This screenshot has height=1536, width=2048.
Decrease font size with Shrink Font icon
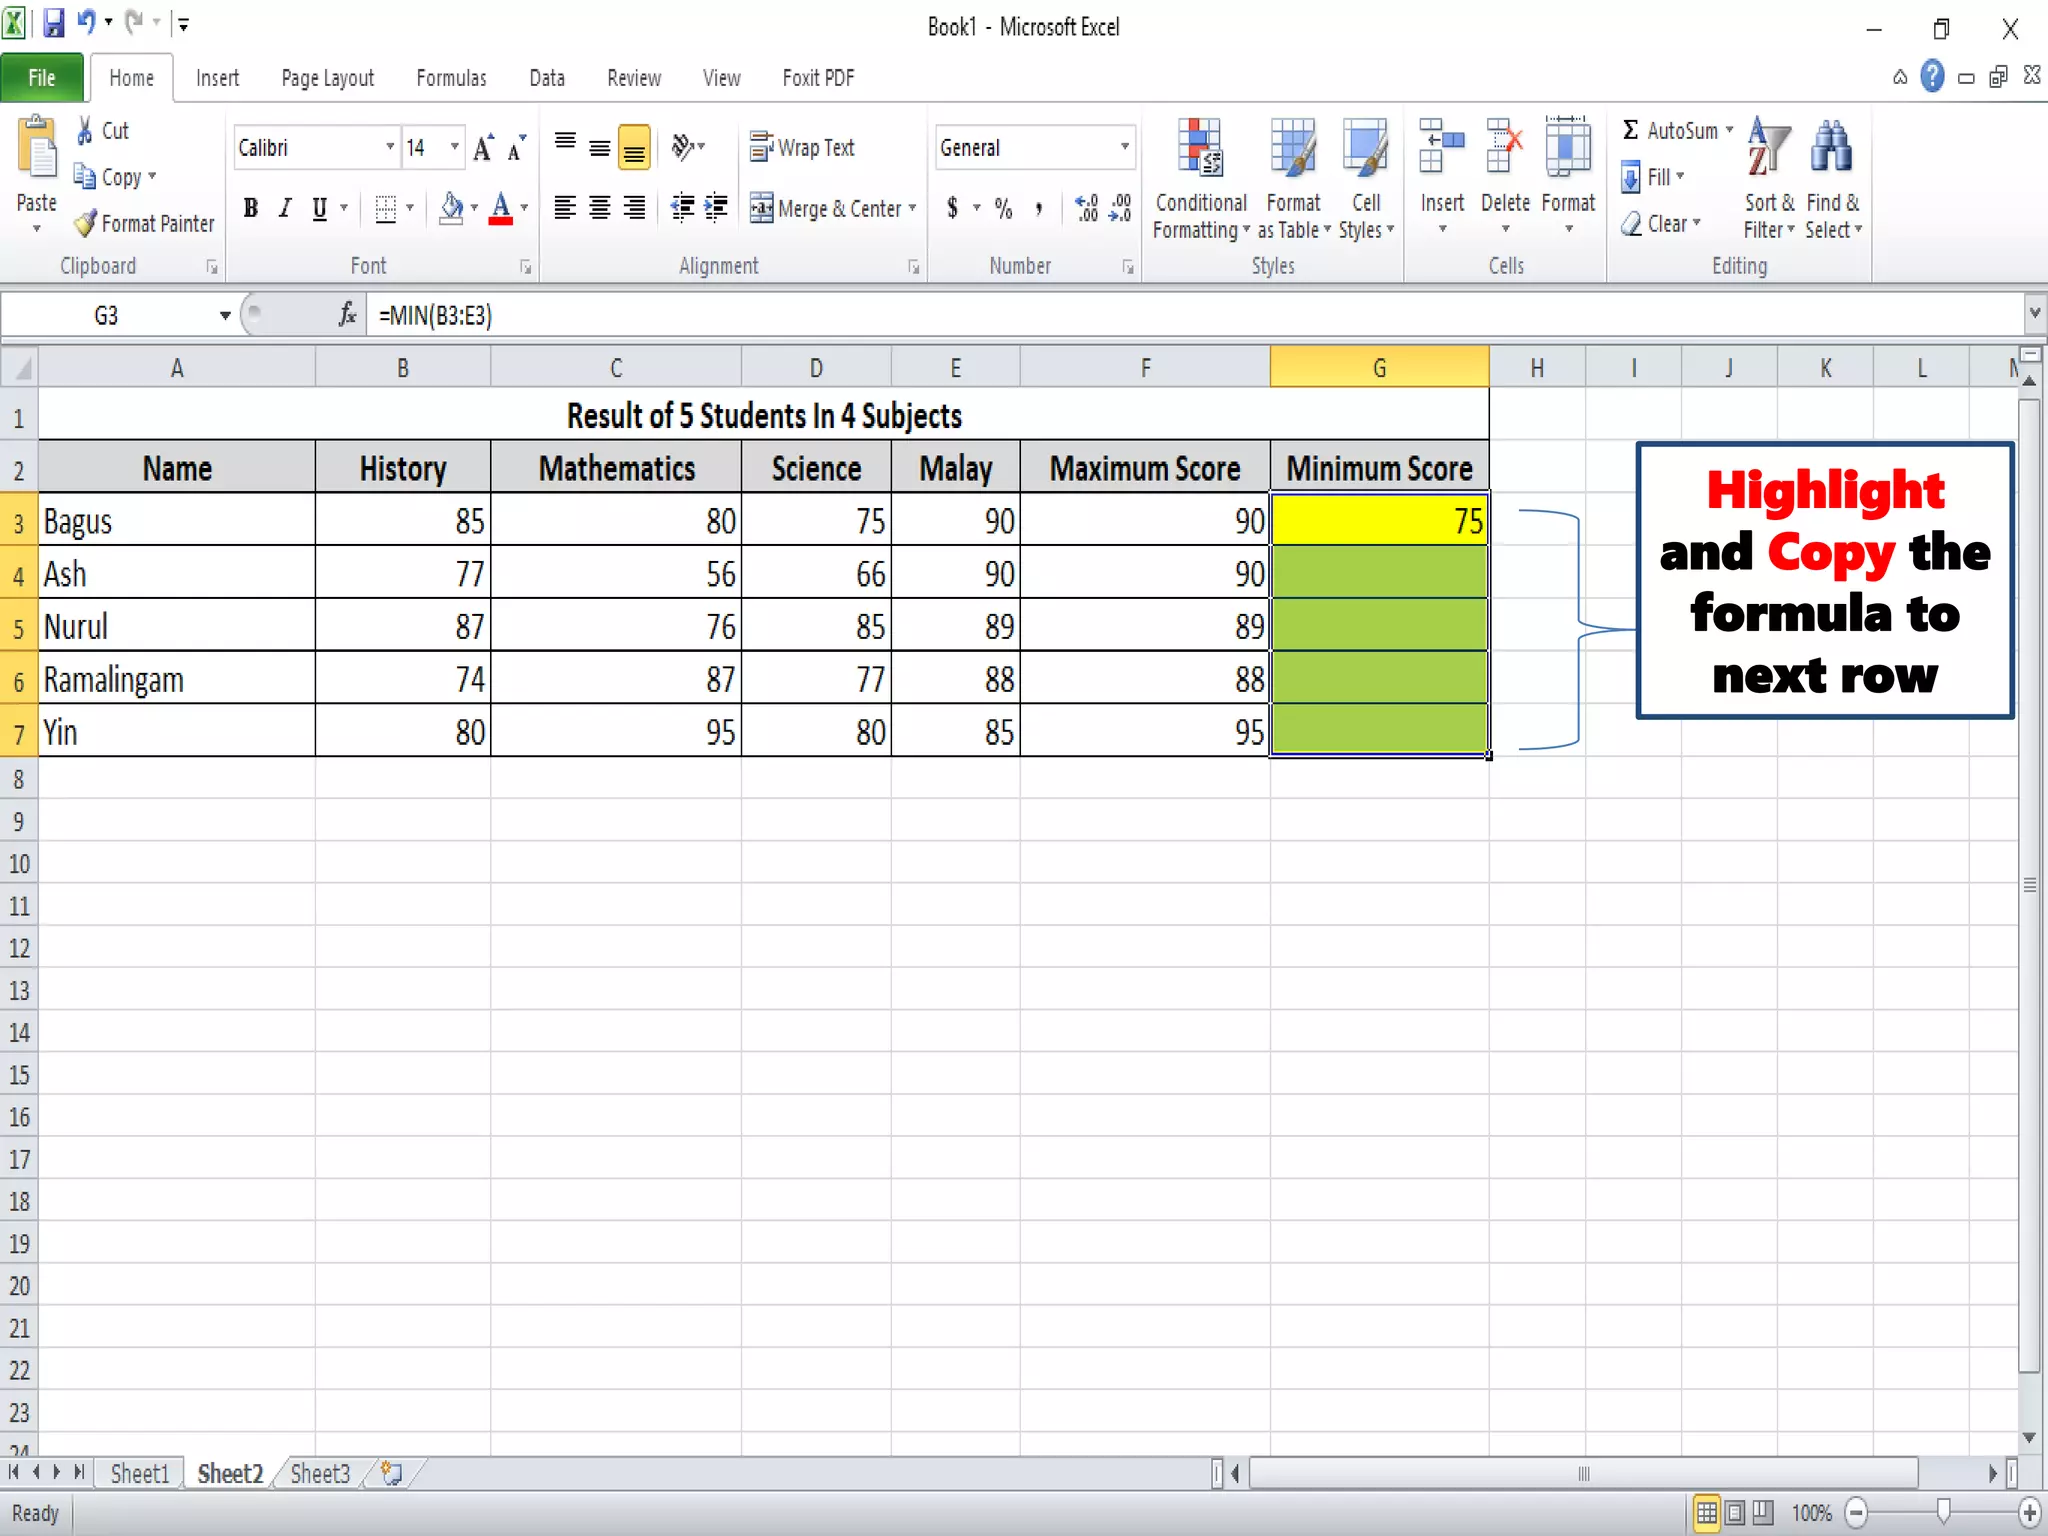pyautogui.click(x=516, y=148)
